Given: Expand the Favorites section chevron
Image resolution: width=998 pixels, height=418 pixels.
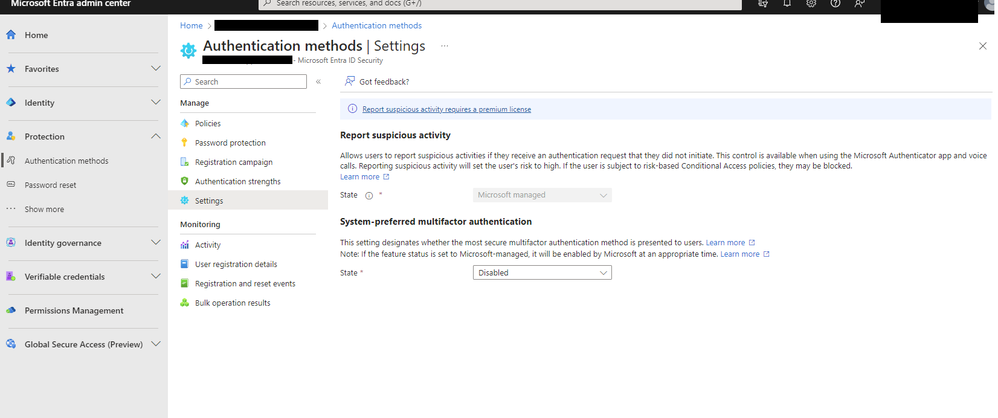Looking at the screenshot, I should (x=156, y=68).
